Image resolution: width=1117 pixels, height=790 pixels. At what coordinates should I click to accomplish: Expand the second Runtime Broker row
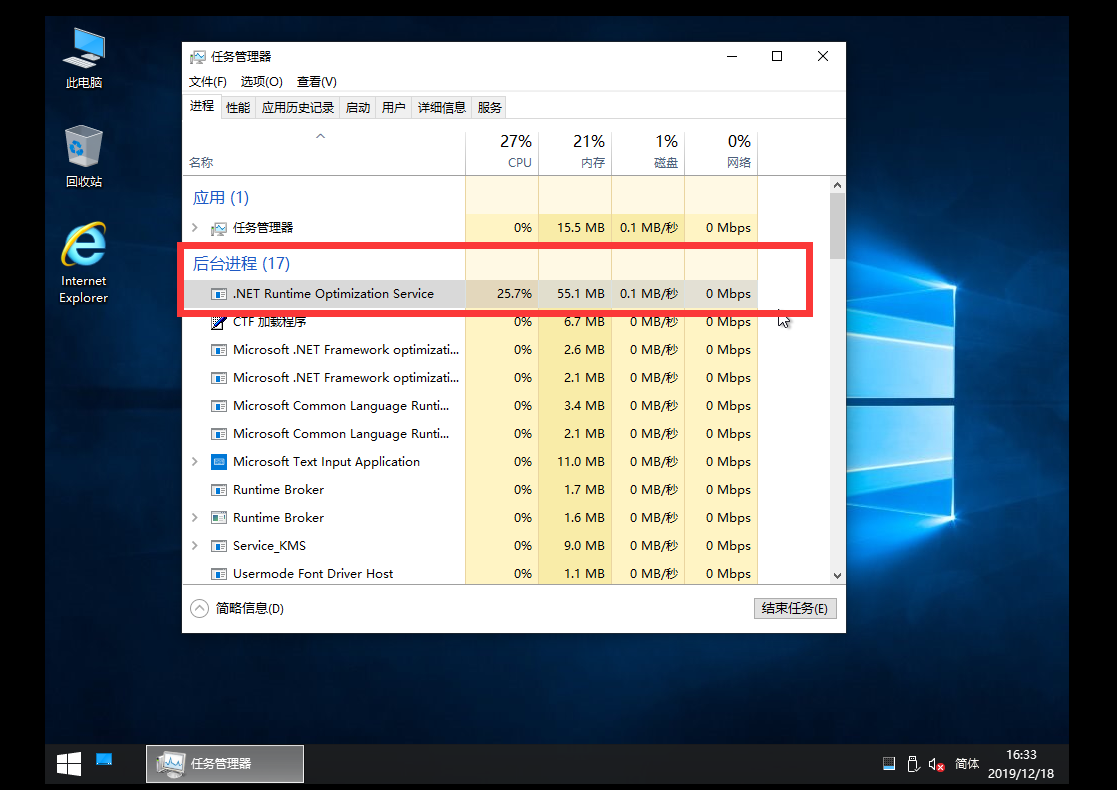[x=194, y=517]
